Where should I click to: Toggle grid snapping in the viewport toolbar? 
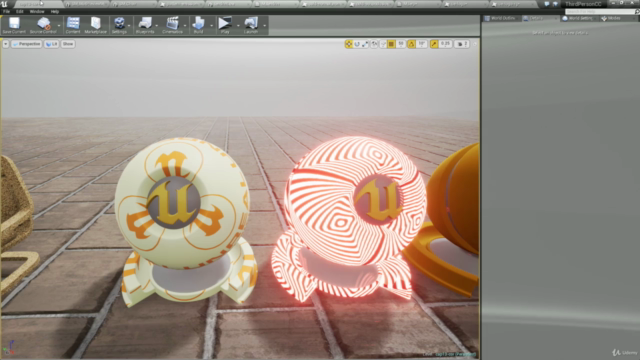391,44
